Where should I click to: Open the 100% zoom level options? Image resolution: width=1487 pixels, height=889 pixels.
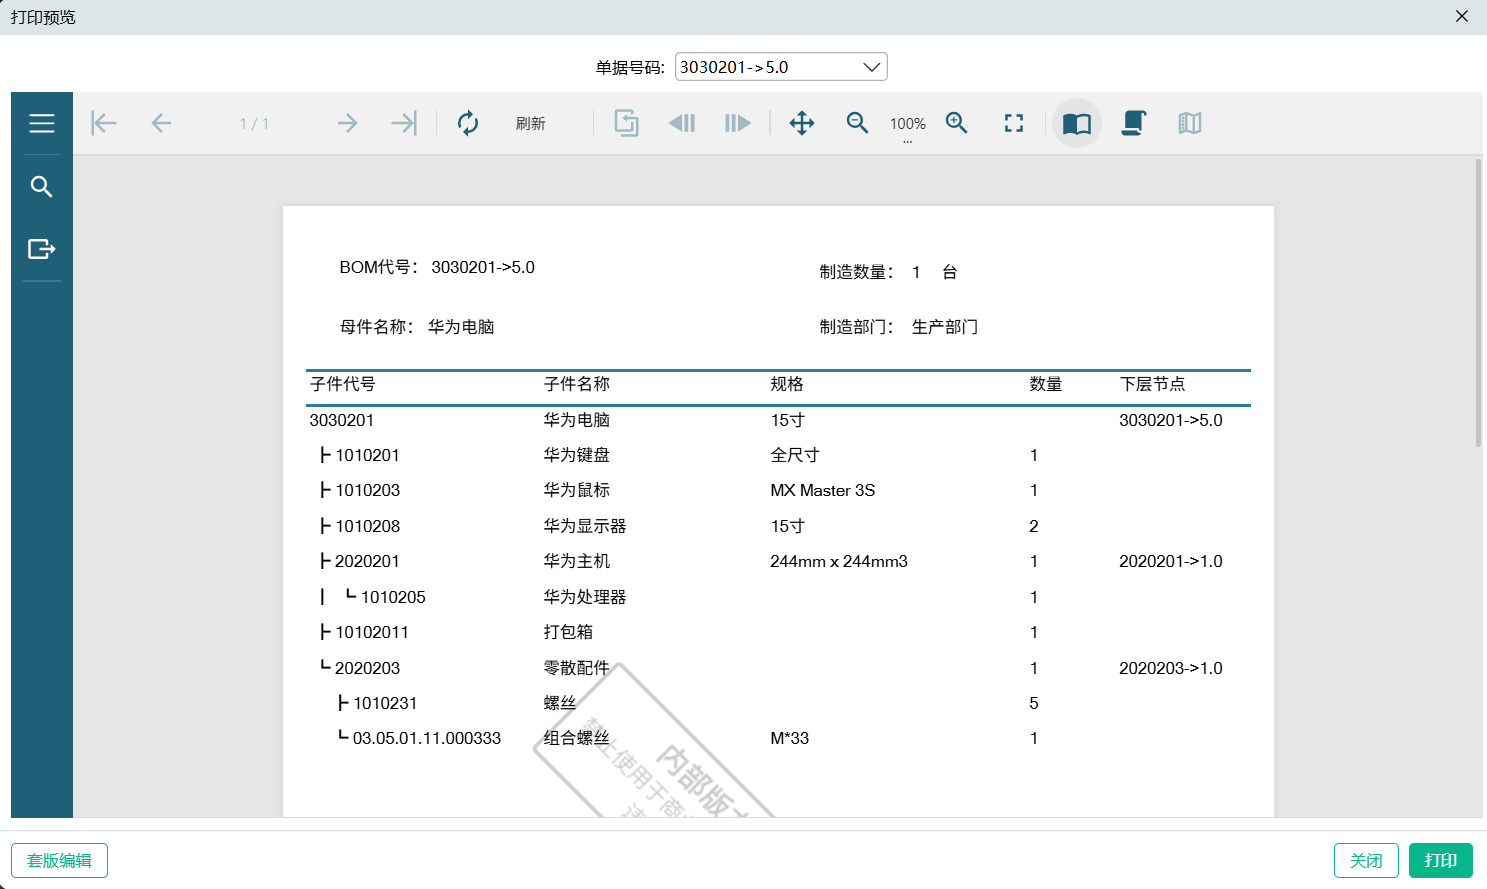(x=908, y=125)
